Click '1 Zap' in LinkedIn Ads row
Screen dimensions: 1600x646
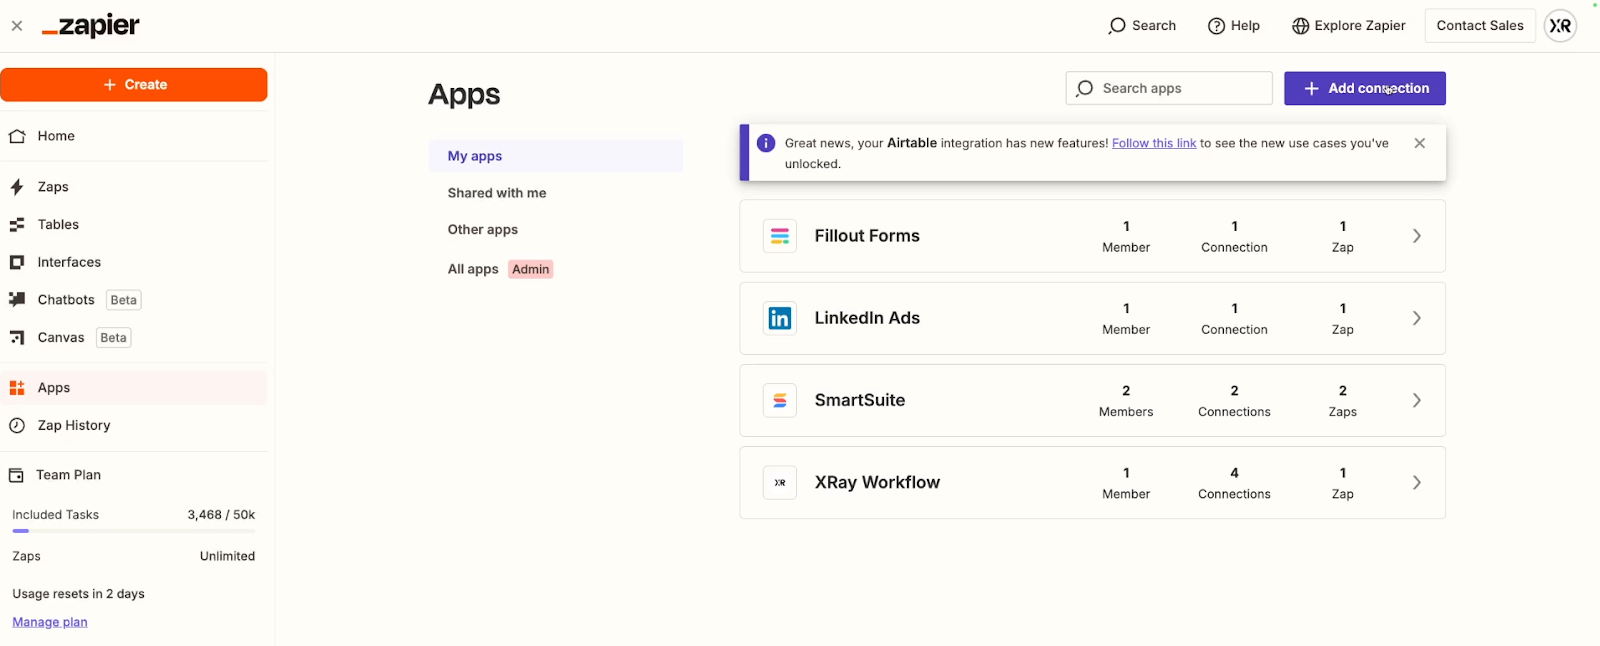[x=1343, y=319]
